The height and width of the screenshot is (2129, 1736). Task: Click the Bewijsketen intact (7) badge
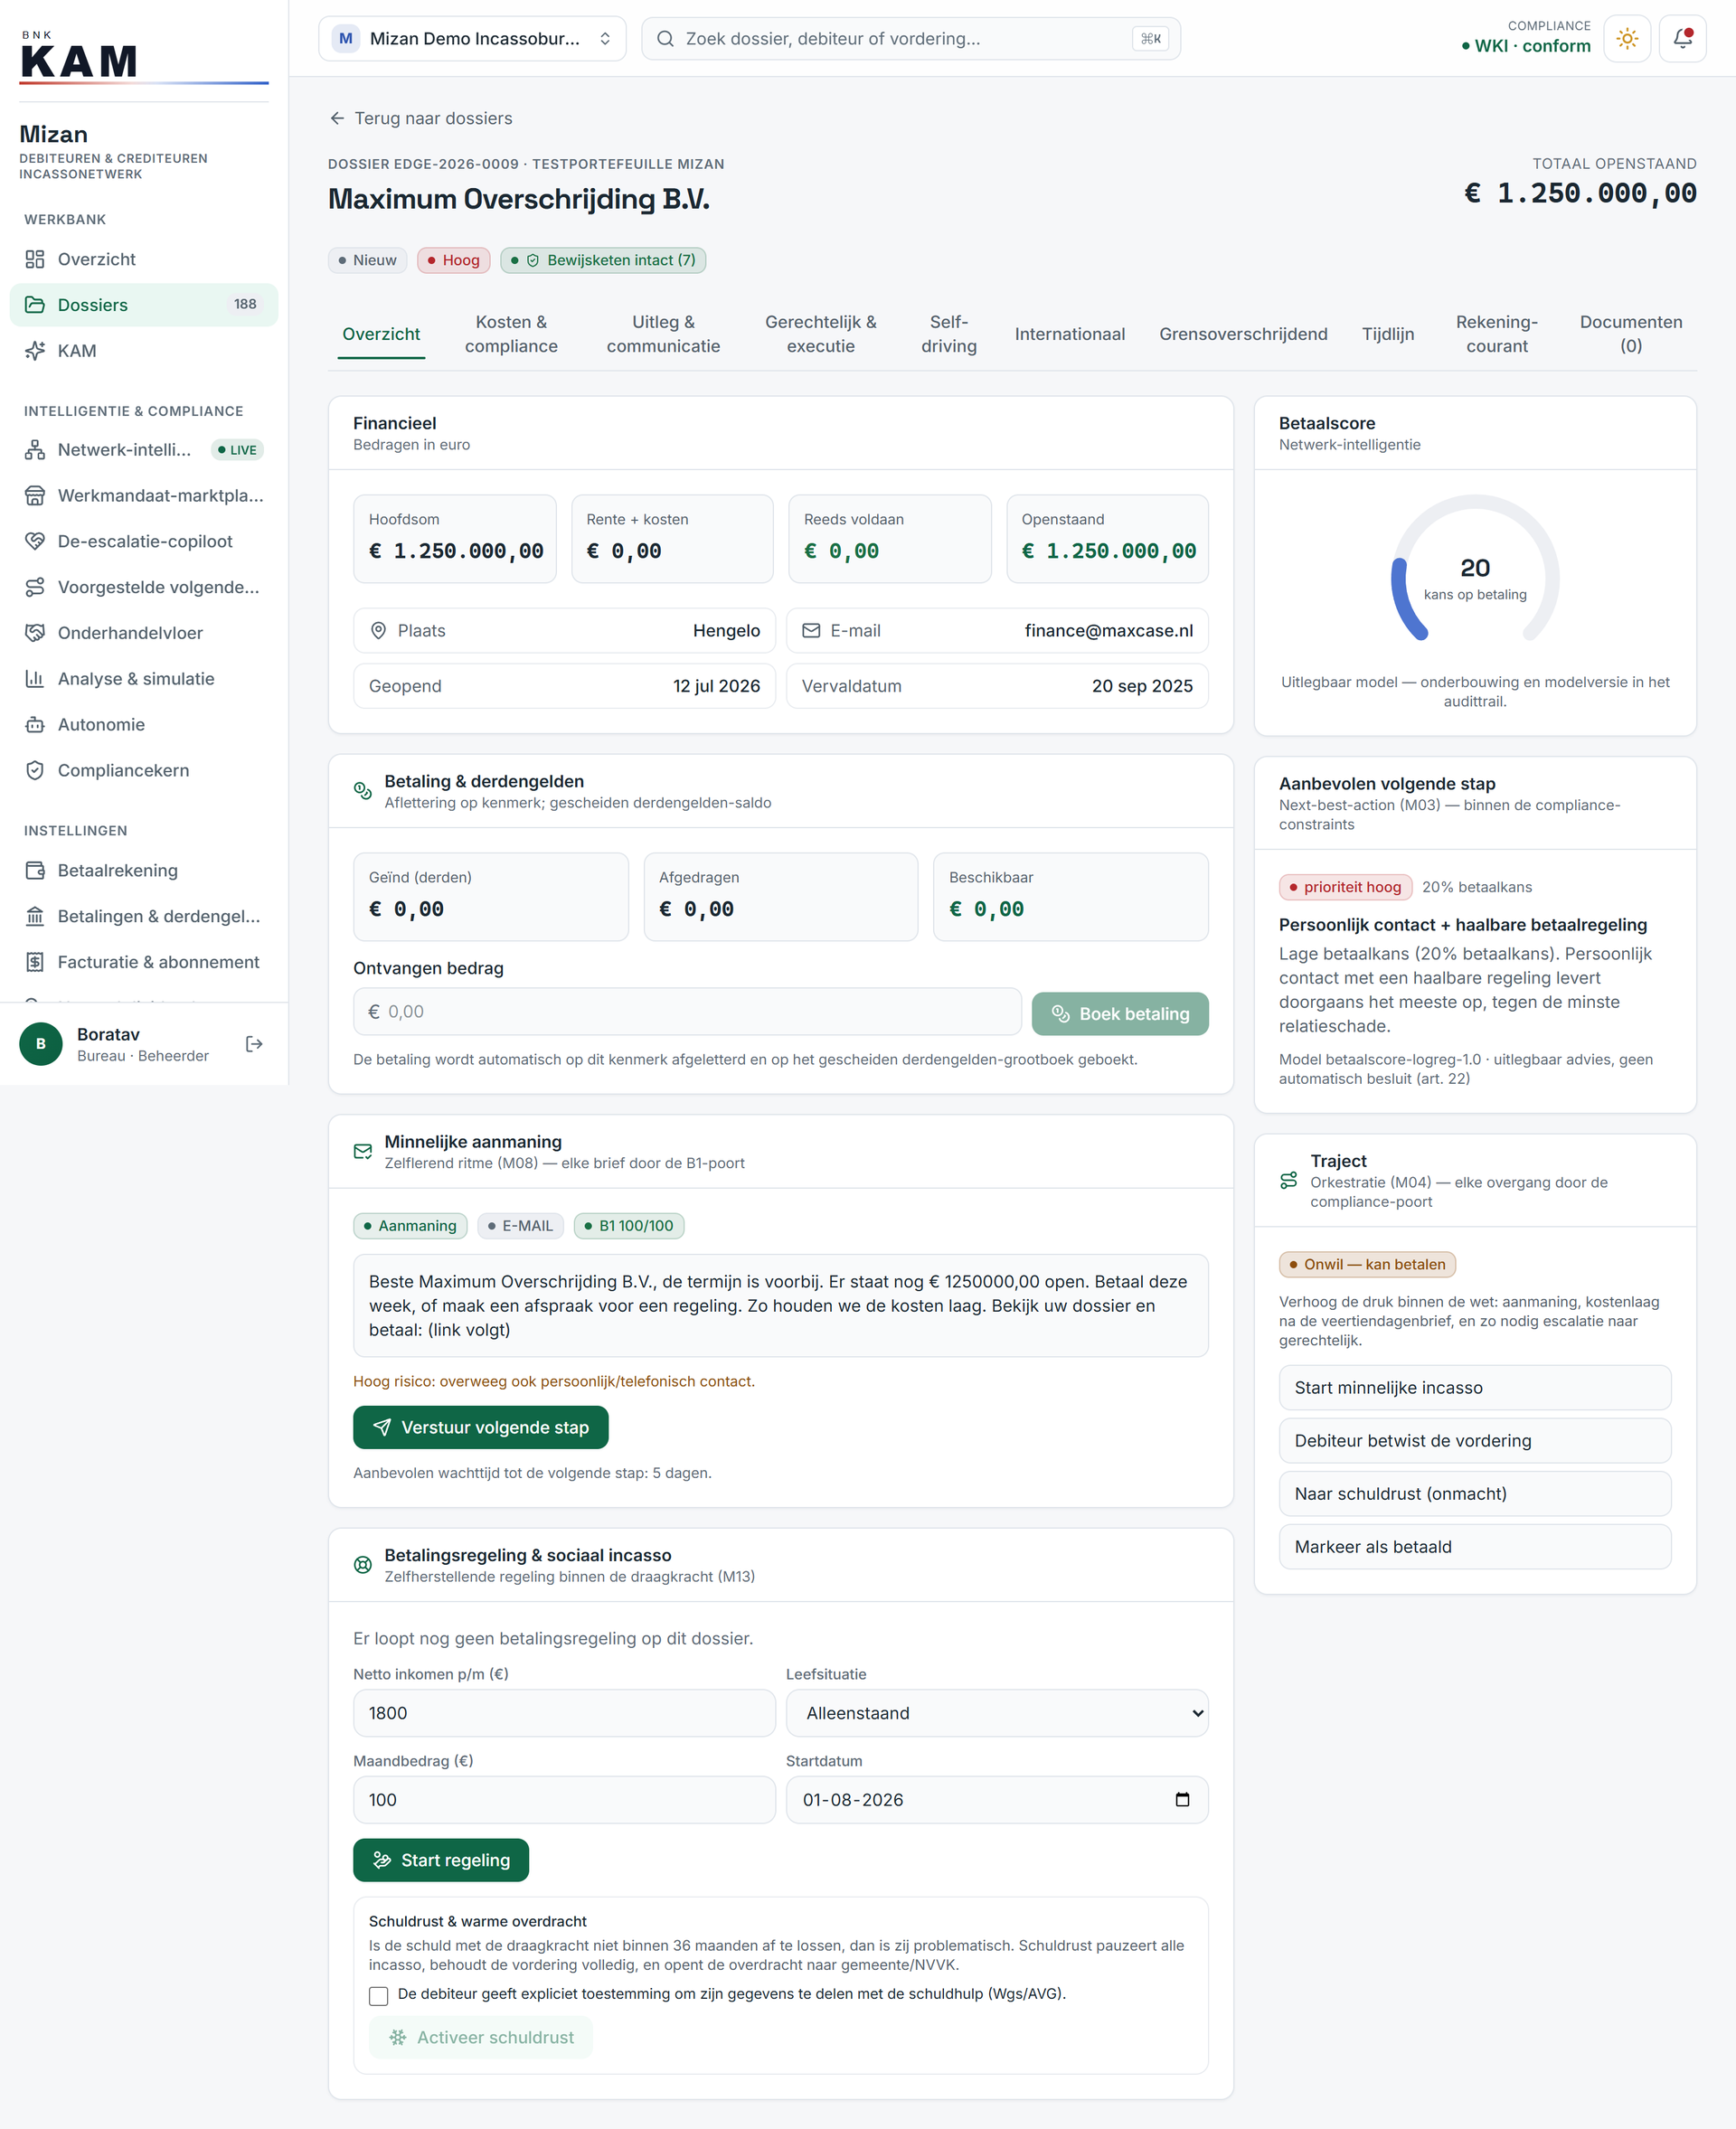pos(603,260)
